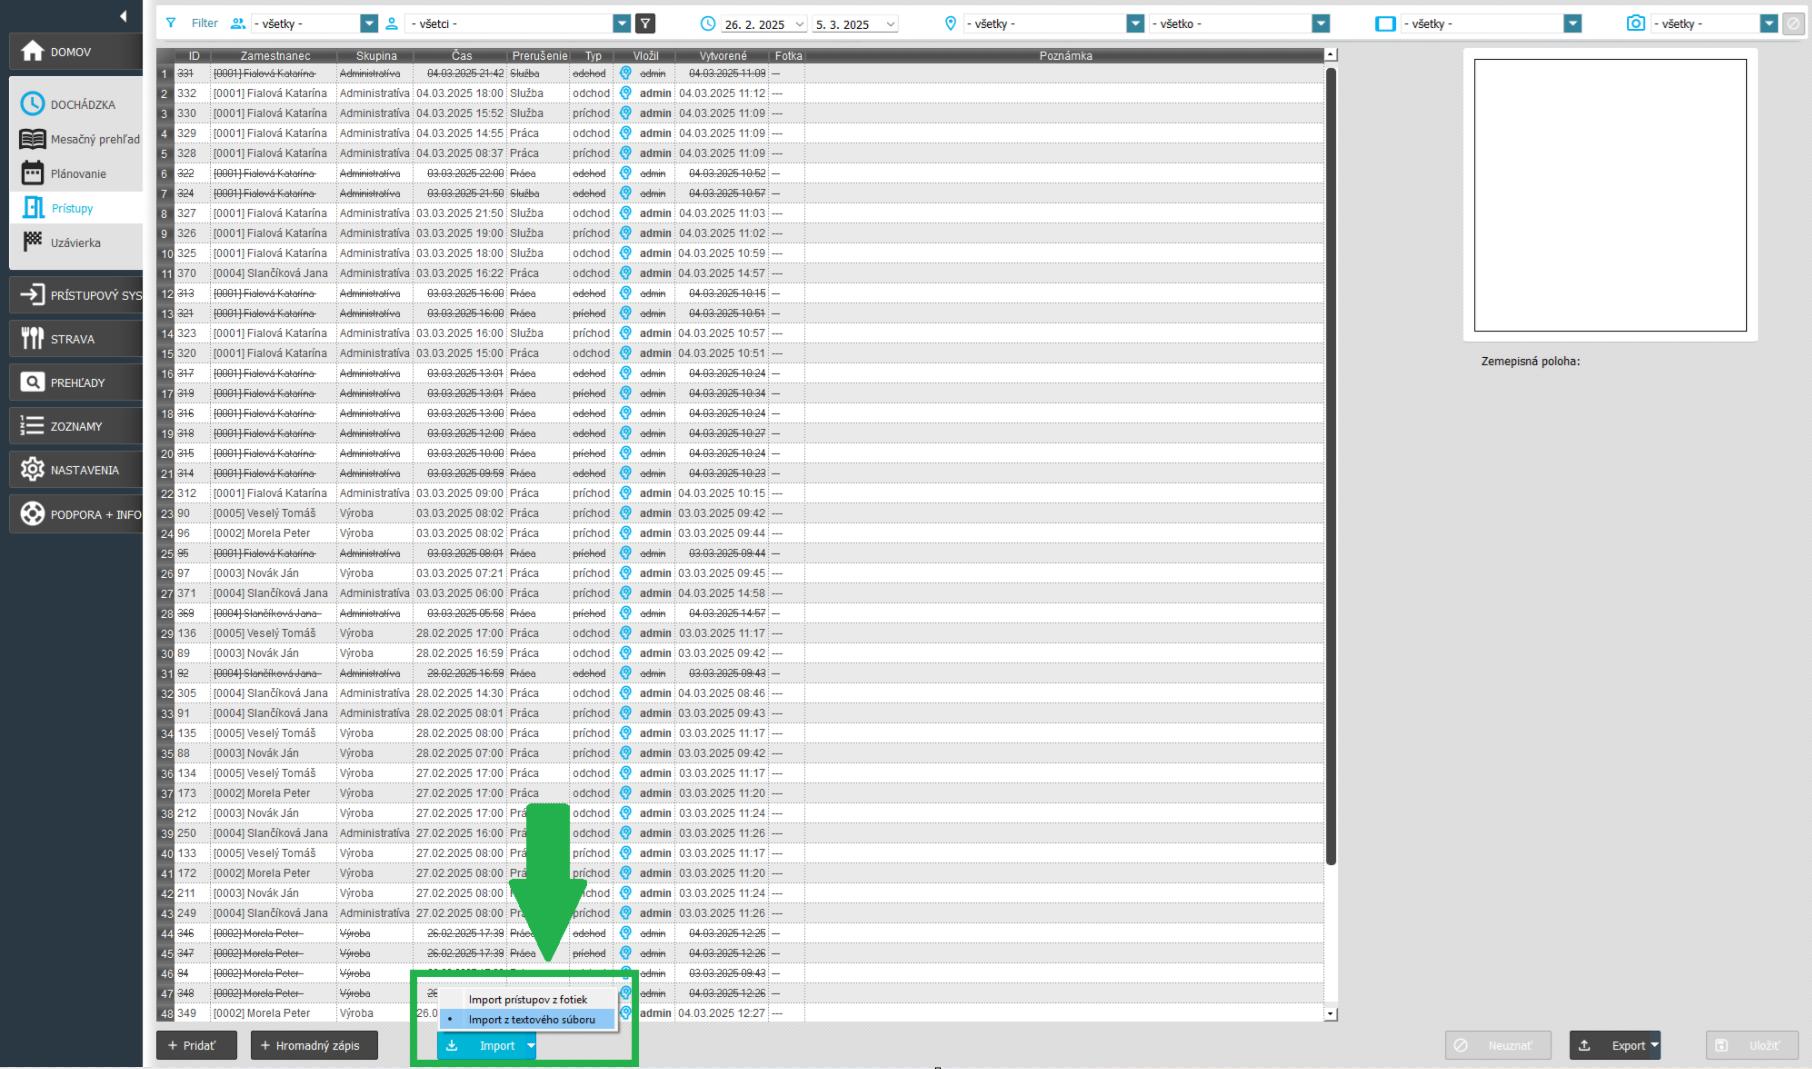The width and height of the screenshot is (1812, 1069).
Task: Open Mesačný prehľad monthly overview
Action: (81, 139)
